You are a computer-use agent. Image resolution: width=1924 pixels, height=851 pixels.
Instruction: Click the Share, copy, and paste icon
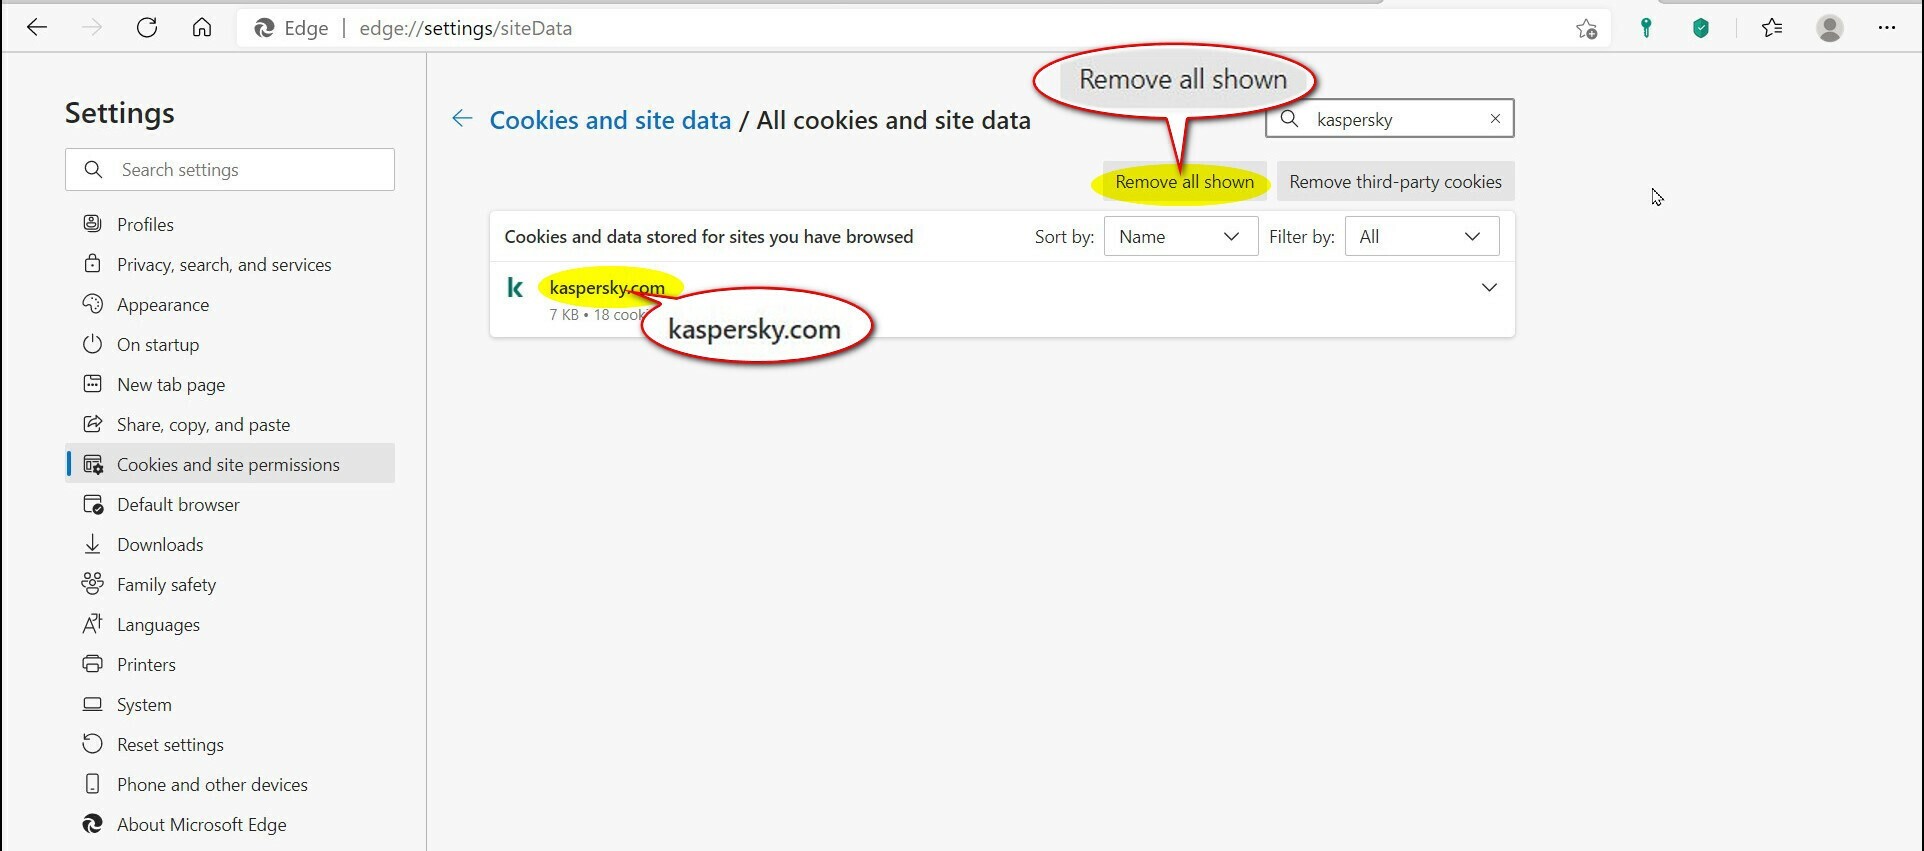93,424
